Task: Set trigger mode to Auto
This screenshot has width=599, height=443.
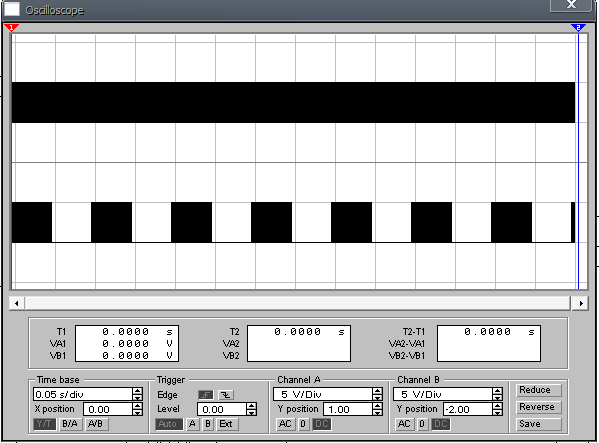Action: click(168, 424)
